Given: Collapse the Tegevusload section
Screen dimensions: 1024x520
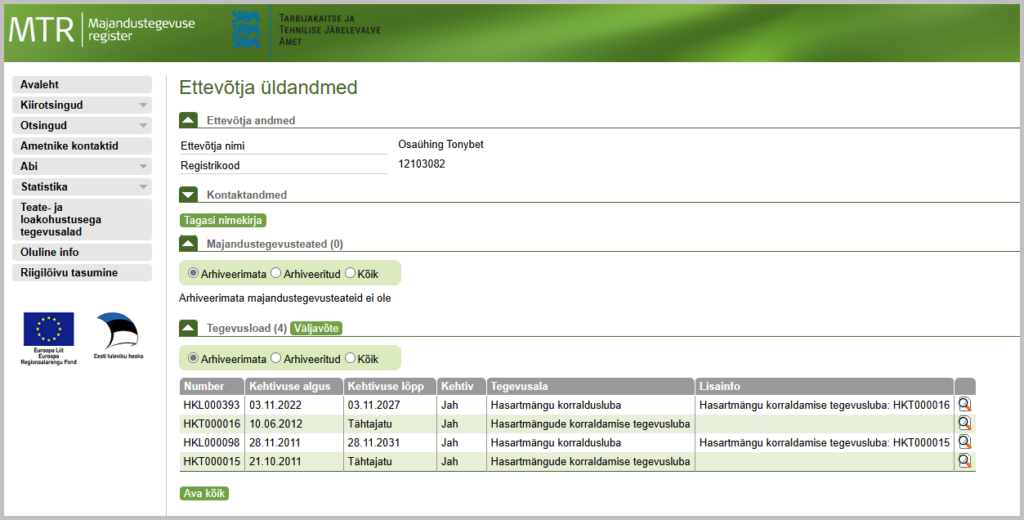Looking at the screenshot, I should (x=188, y=328).
